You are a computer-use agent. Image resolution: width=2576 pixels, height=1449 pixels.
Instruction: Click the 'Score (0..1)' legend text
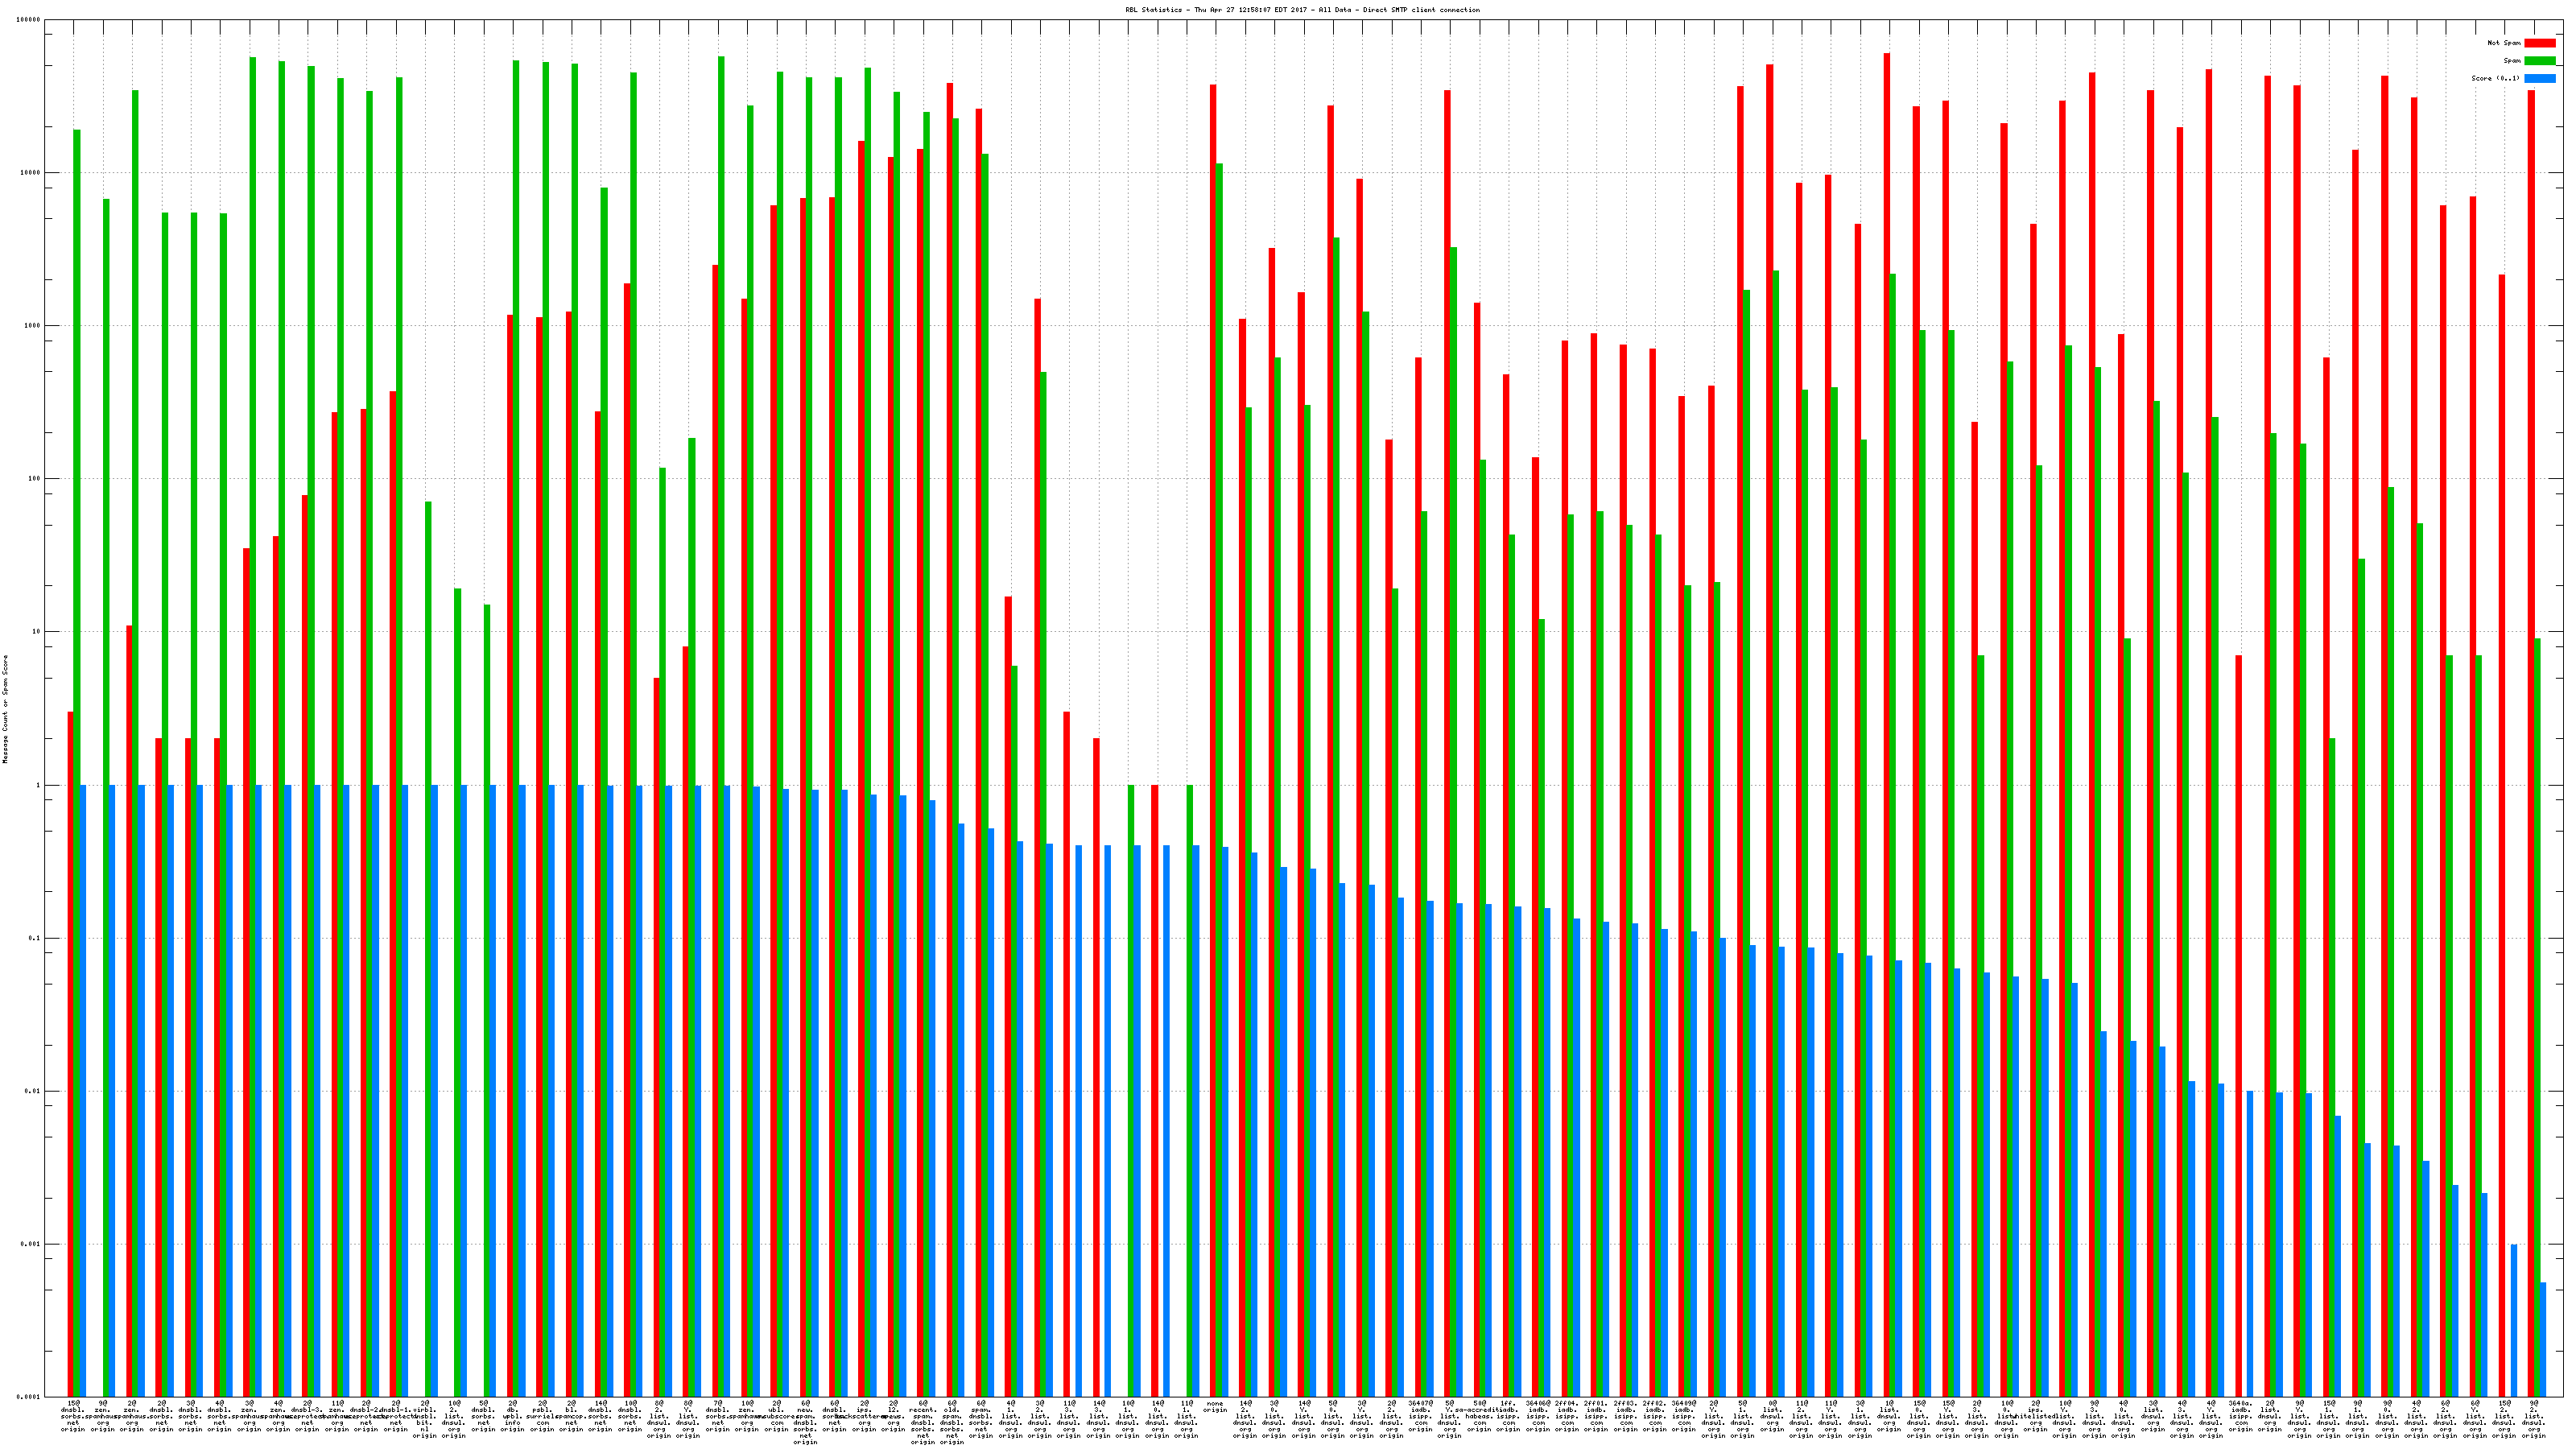pos(2495,78)
